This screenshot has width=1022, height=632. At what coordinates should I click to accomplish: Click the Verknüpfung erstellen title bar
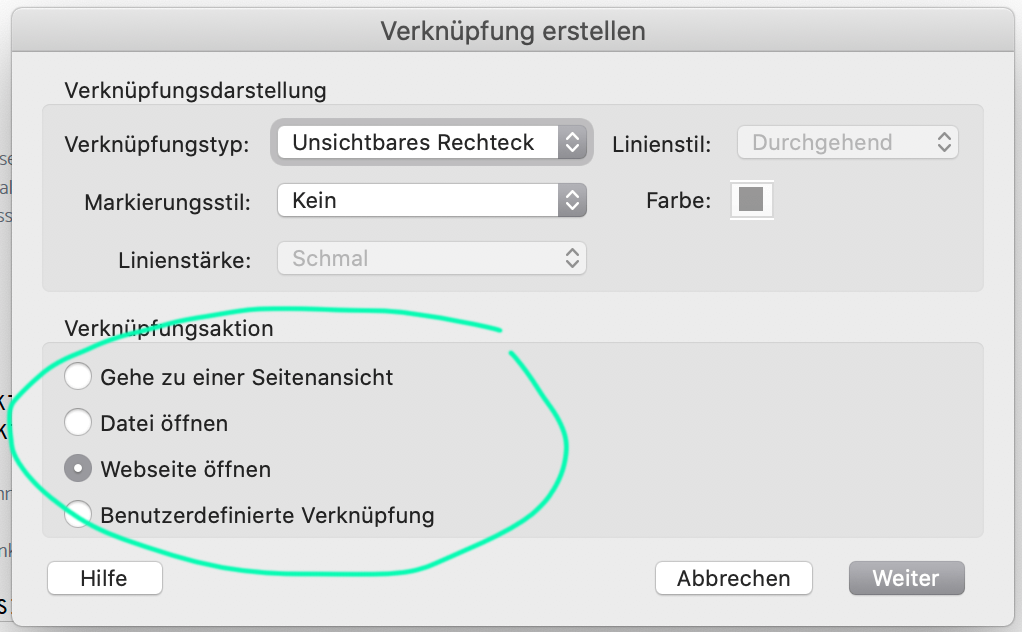[513, 31]
